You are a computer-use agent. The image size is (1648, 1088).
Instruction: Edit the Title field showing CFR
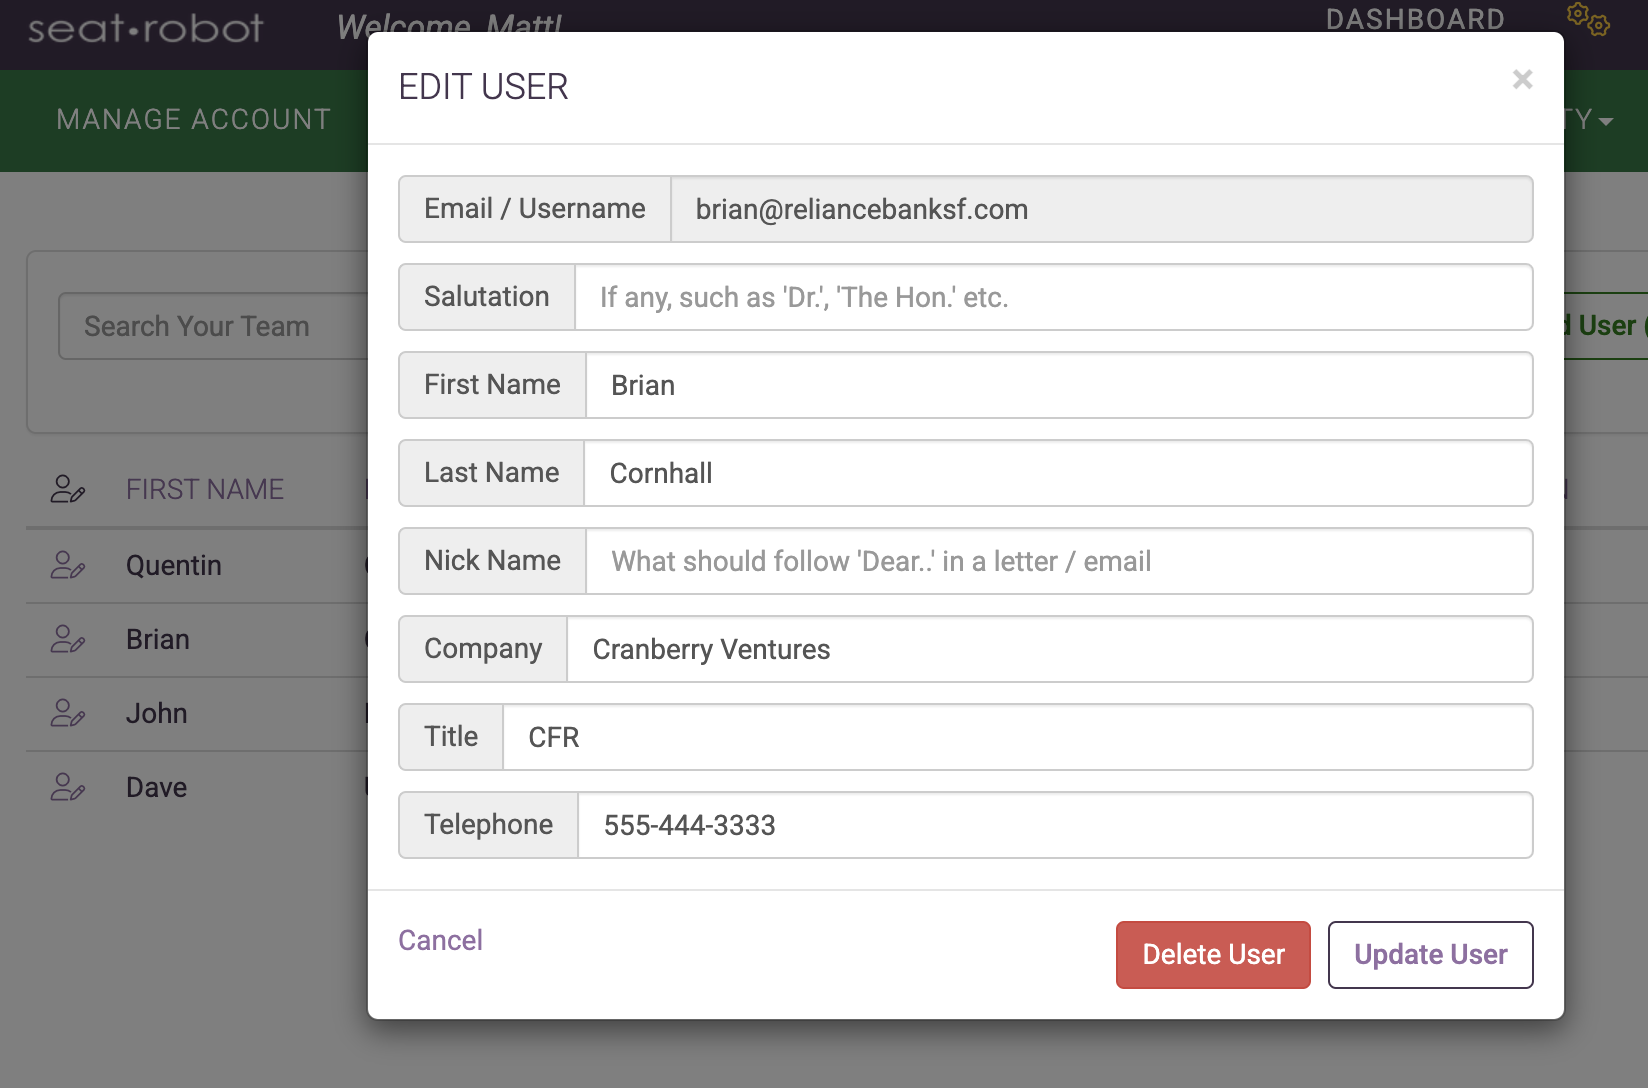(x=1018, y=737)
